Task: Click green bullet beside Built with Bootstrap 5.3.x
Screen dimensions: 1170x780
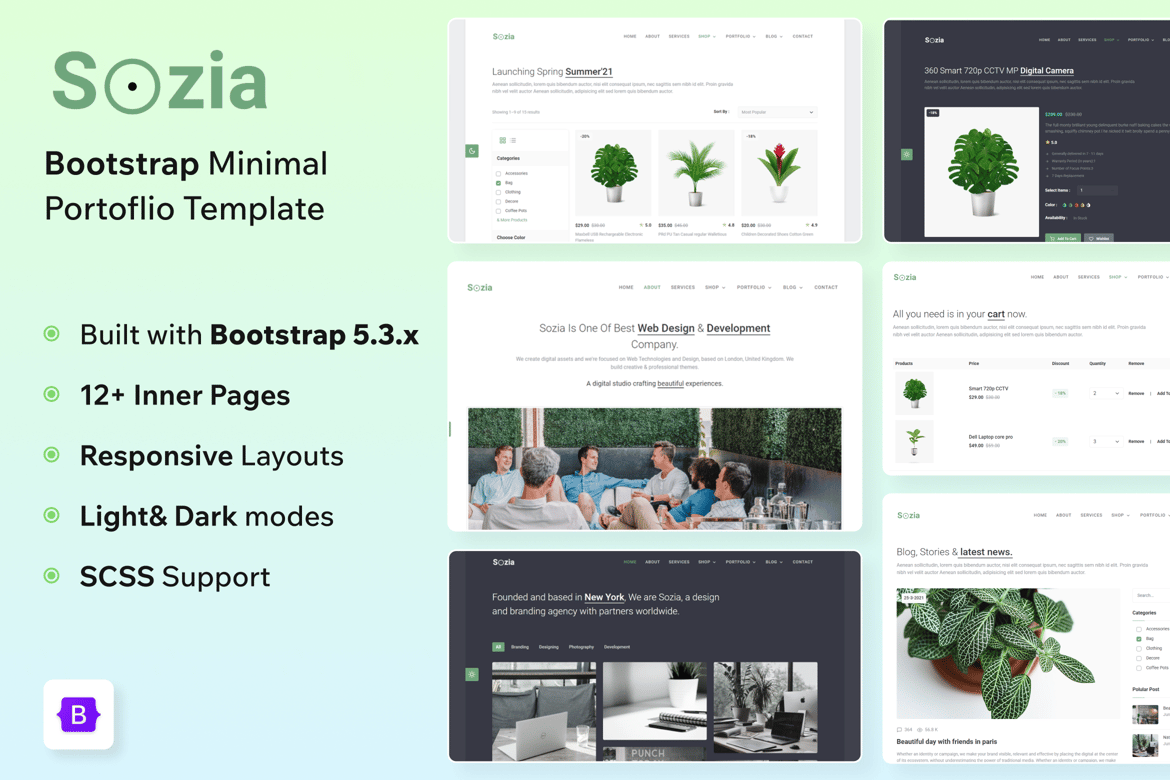Action: click(51, 334)
